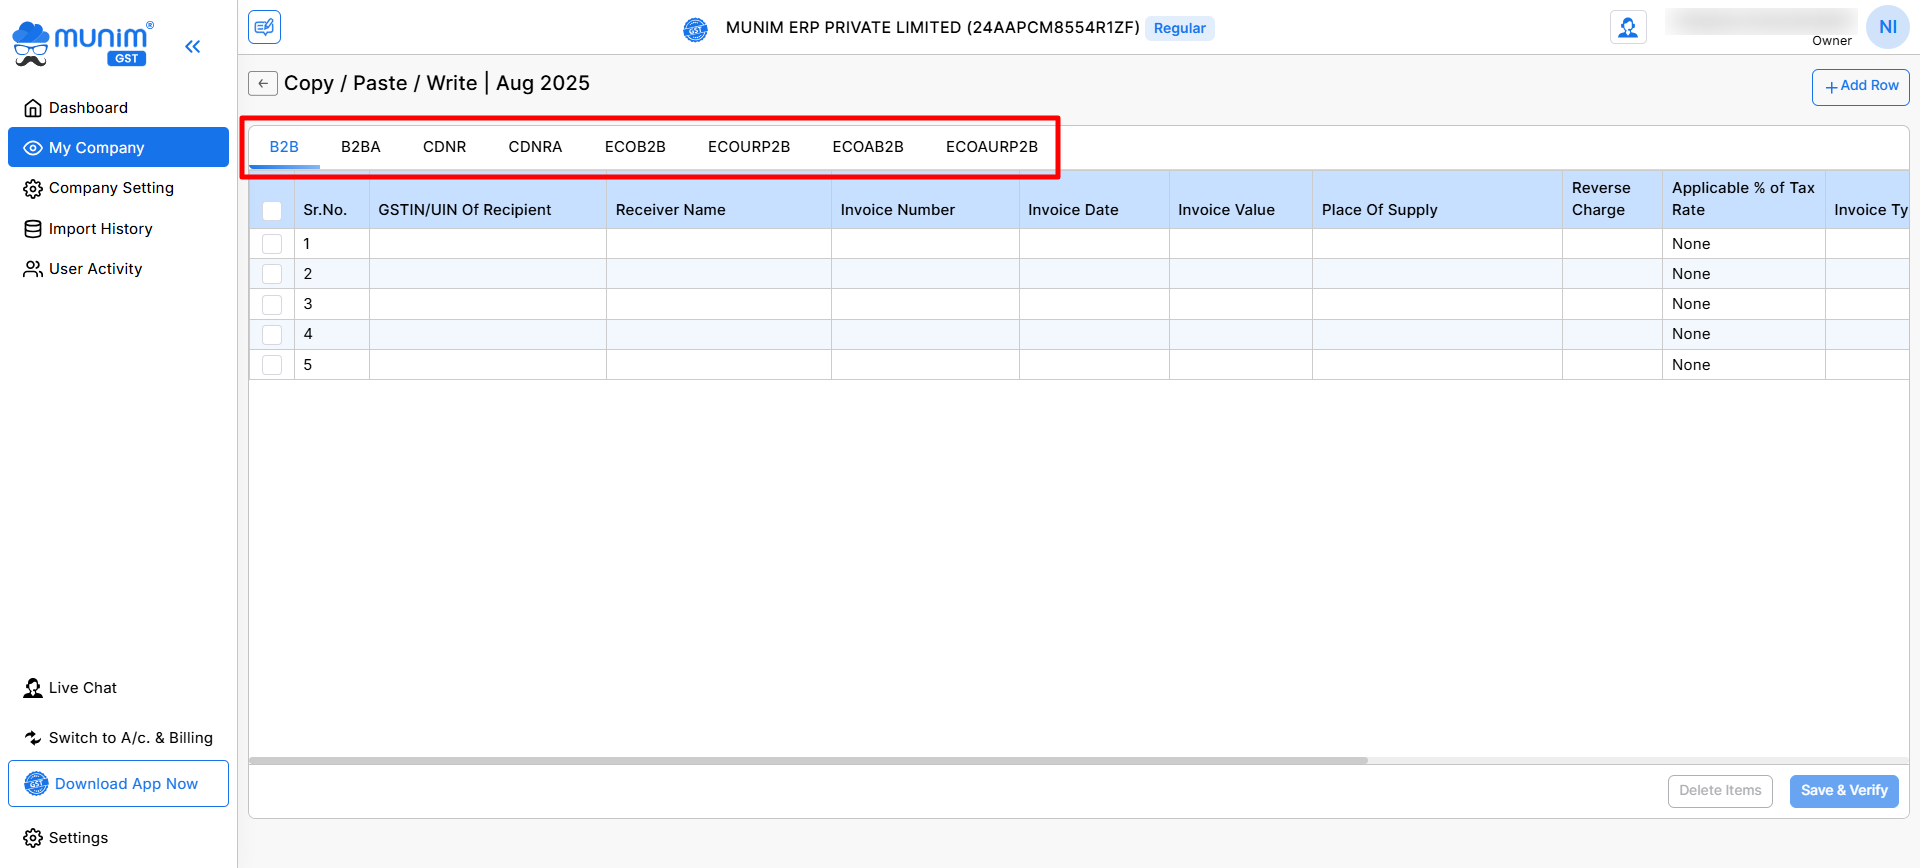Select the ECOURP2B tab
Image resolution: width=1920 pixels, height=868 pixels.
click(x=748, y=147)
